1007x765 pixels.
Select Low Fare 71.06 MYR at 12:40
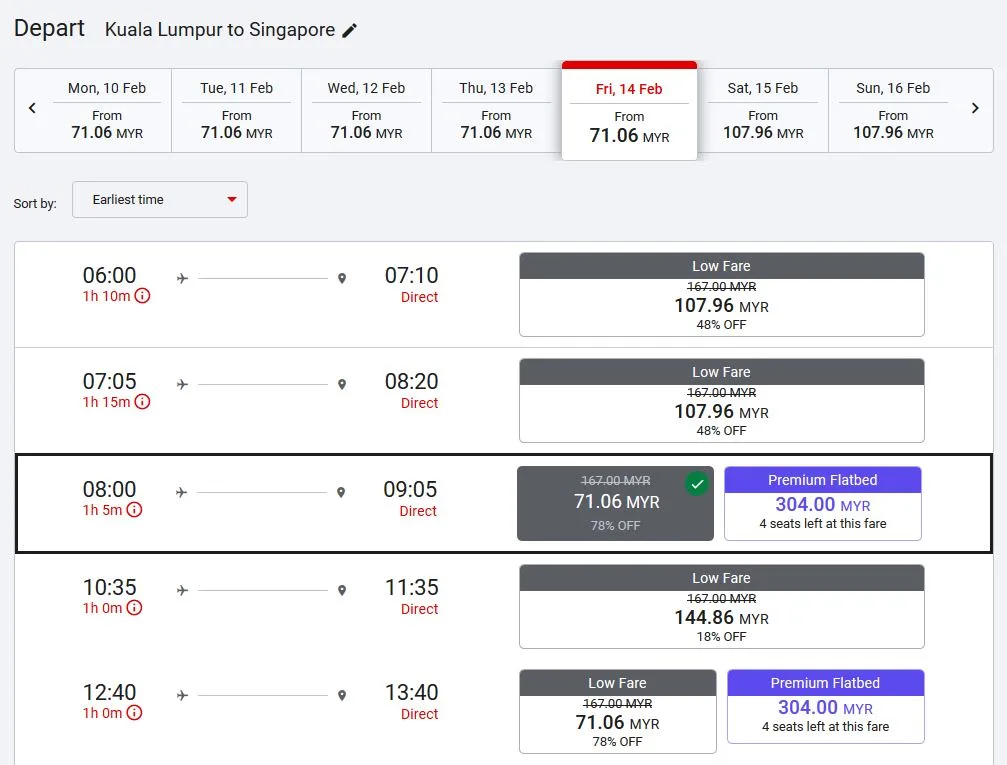click(x=617, y=712)
